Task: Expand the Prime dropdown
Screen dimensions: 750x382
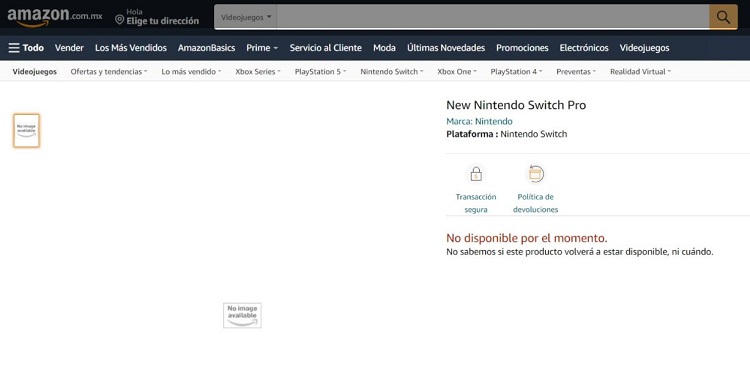Action: pos(262,48)
